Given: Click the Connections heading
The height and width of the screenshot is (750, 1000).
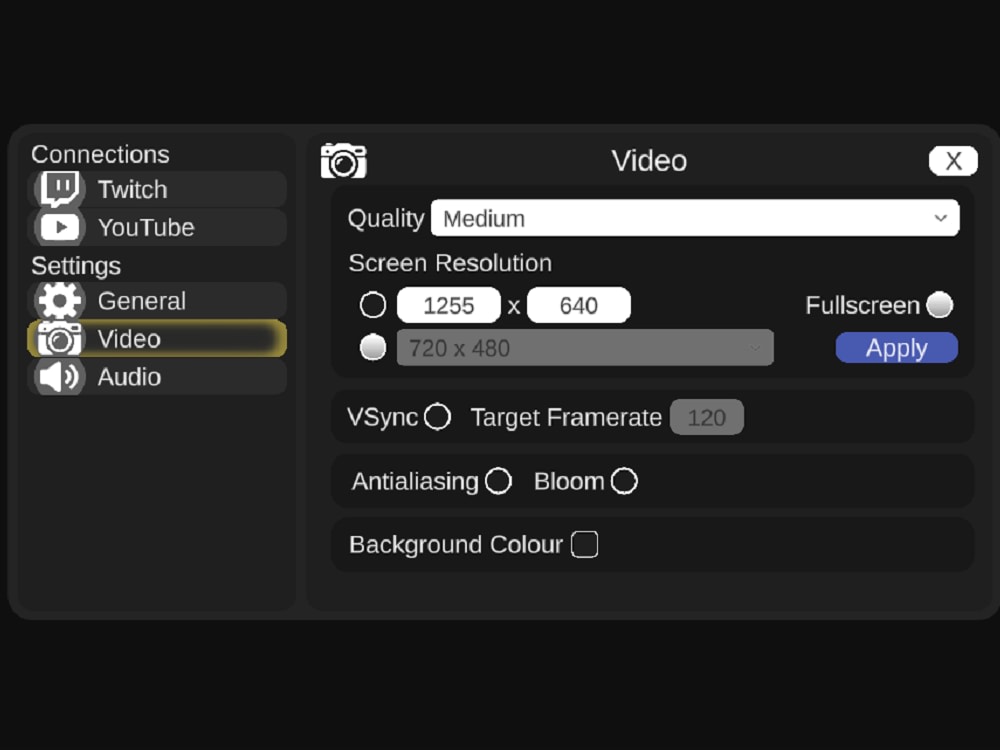Looking at the screenshot, I should (x=100, y=154).
